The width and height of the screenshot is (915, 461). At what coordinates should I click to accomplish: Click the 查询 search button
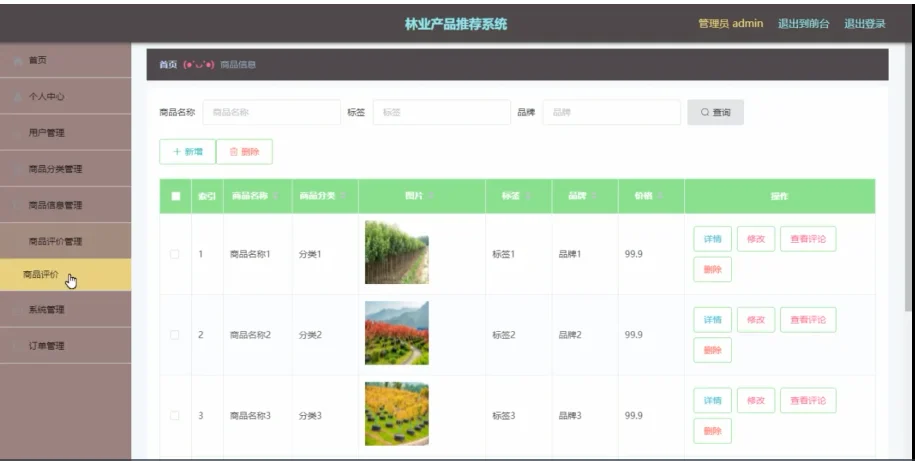[x=715, y=112]
